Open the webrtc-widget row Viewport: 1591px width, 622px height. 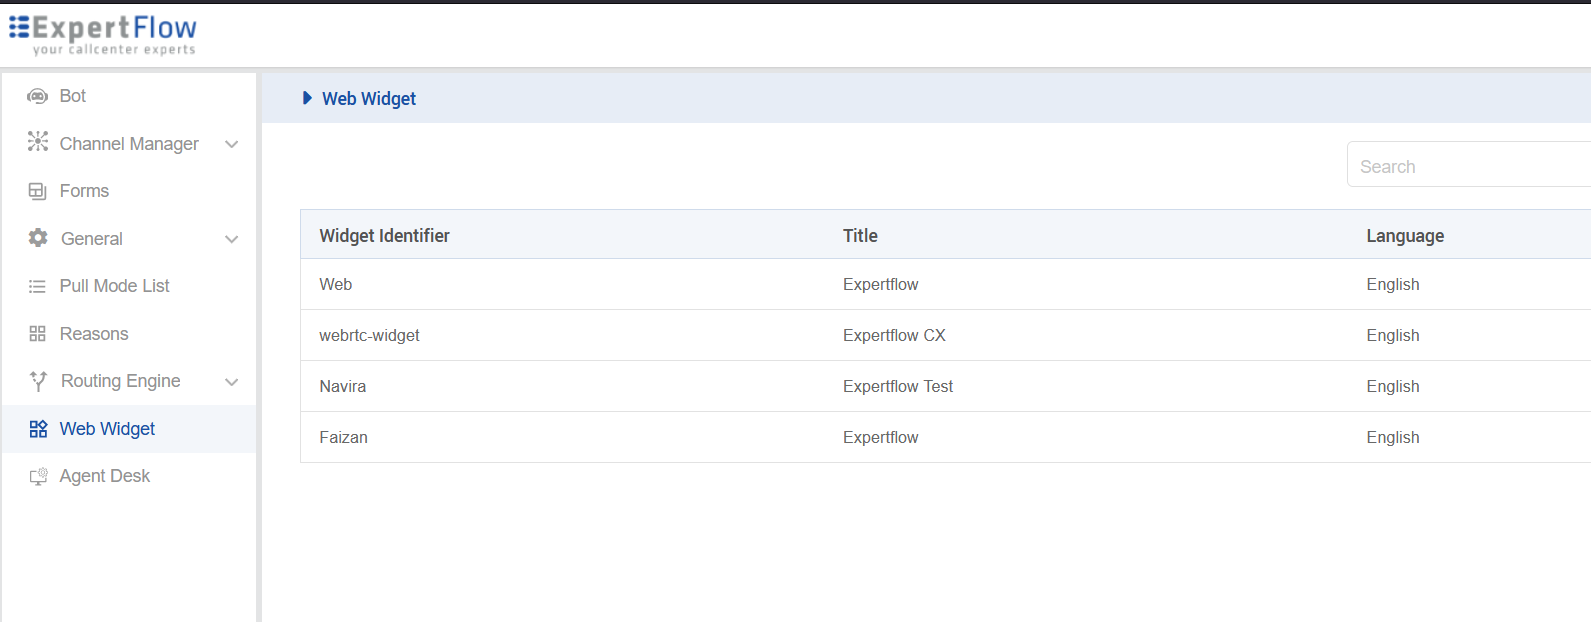click(x=369, y=336)
